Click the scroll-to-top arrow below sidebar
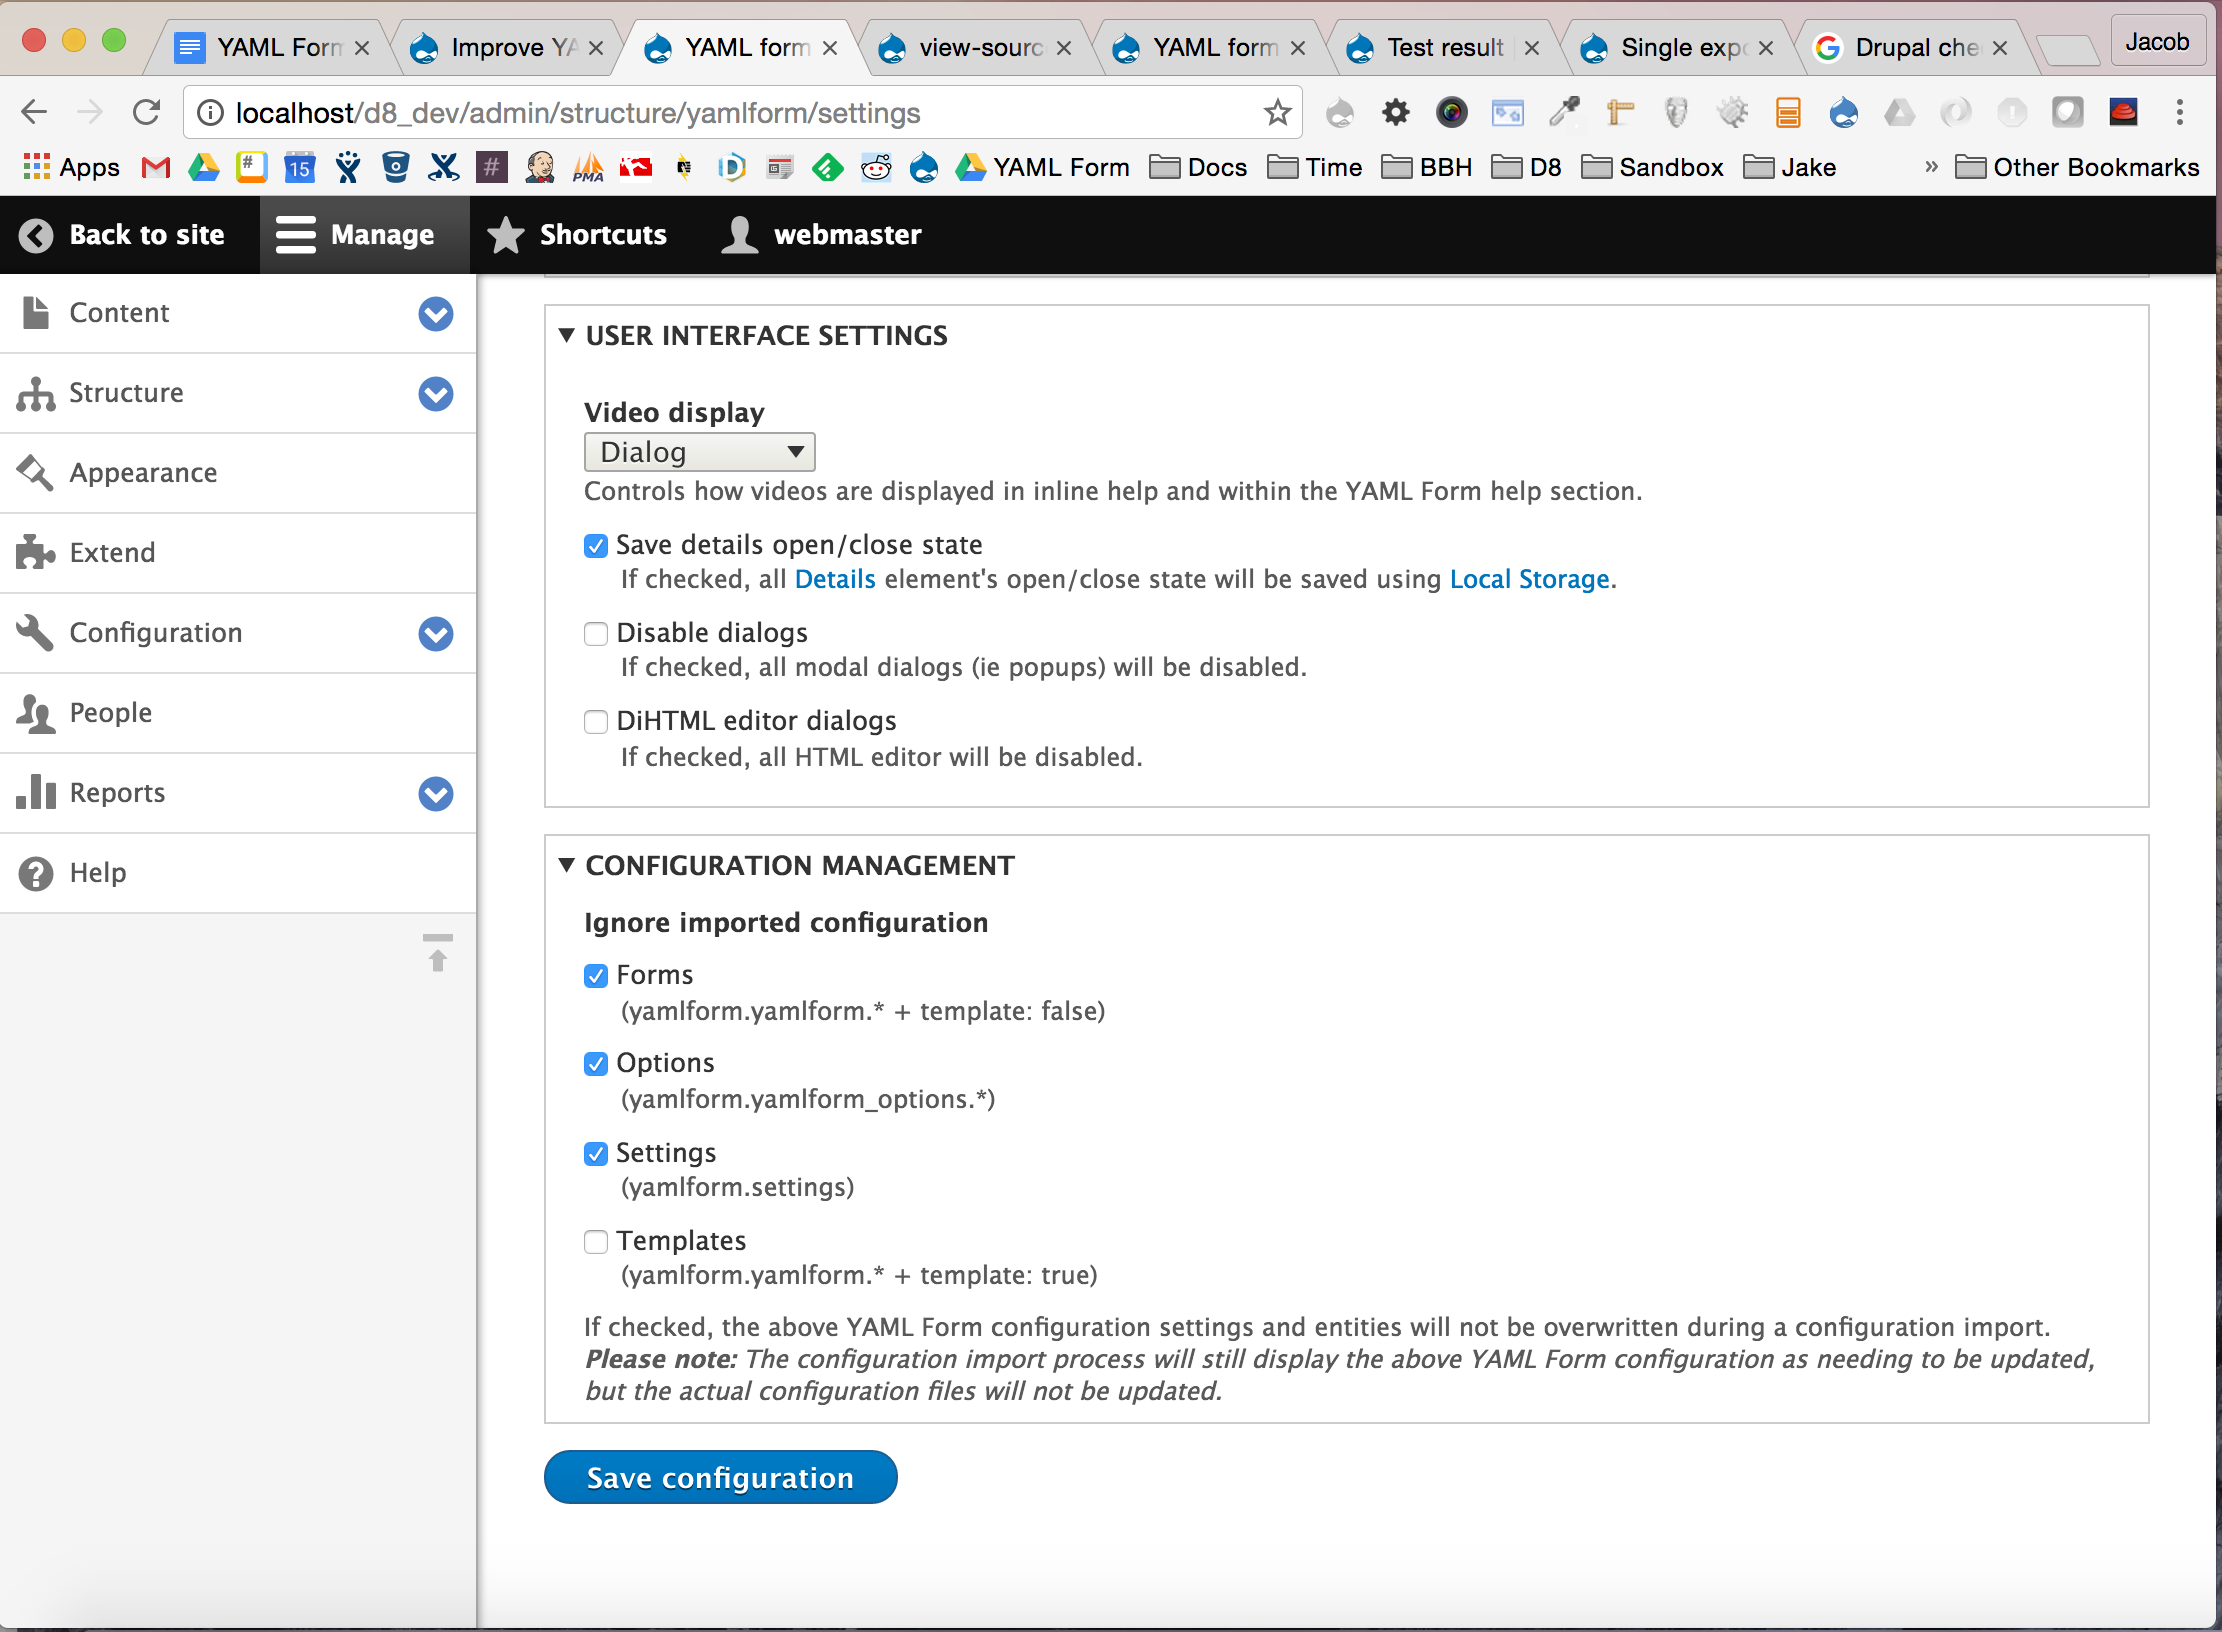 pos(437,954)
